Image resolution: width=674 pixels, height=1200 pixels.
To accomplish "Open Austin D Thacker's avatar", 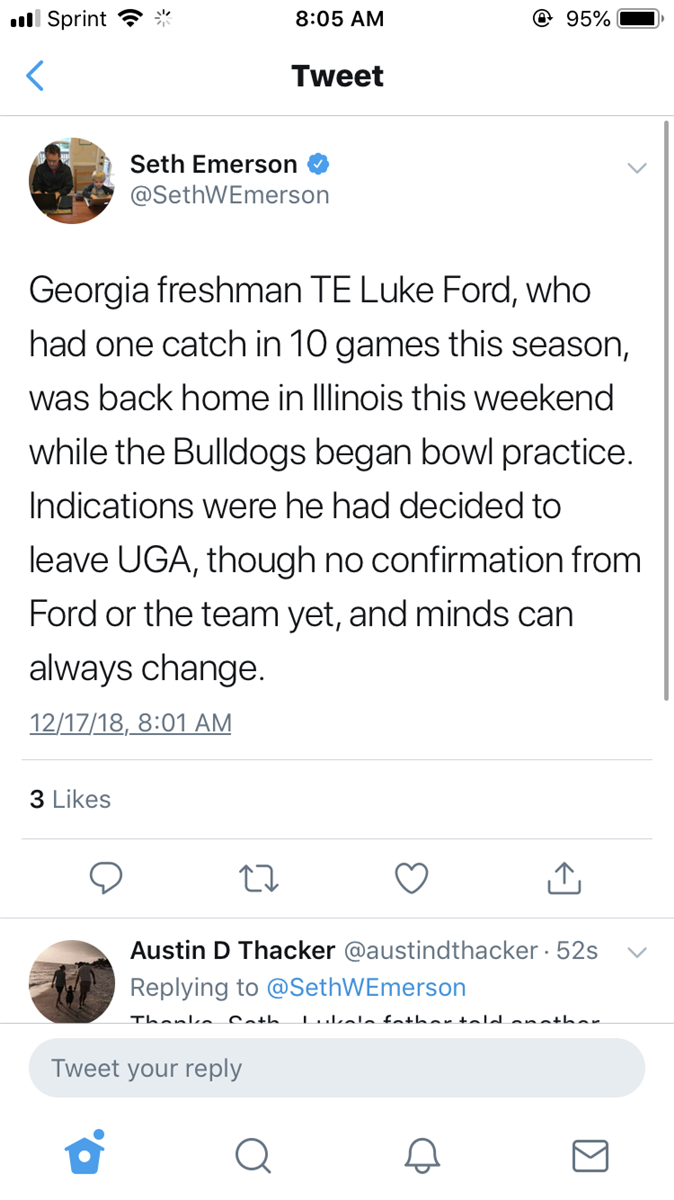I will (72, 981).
